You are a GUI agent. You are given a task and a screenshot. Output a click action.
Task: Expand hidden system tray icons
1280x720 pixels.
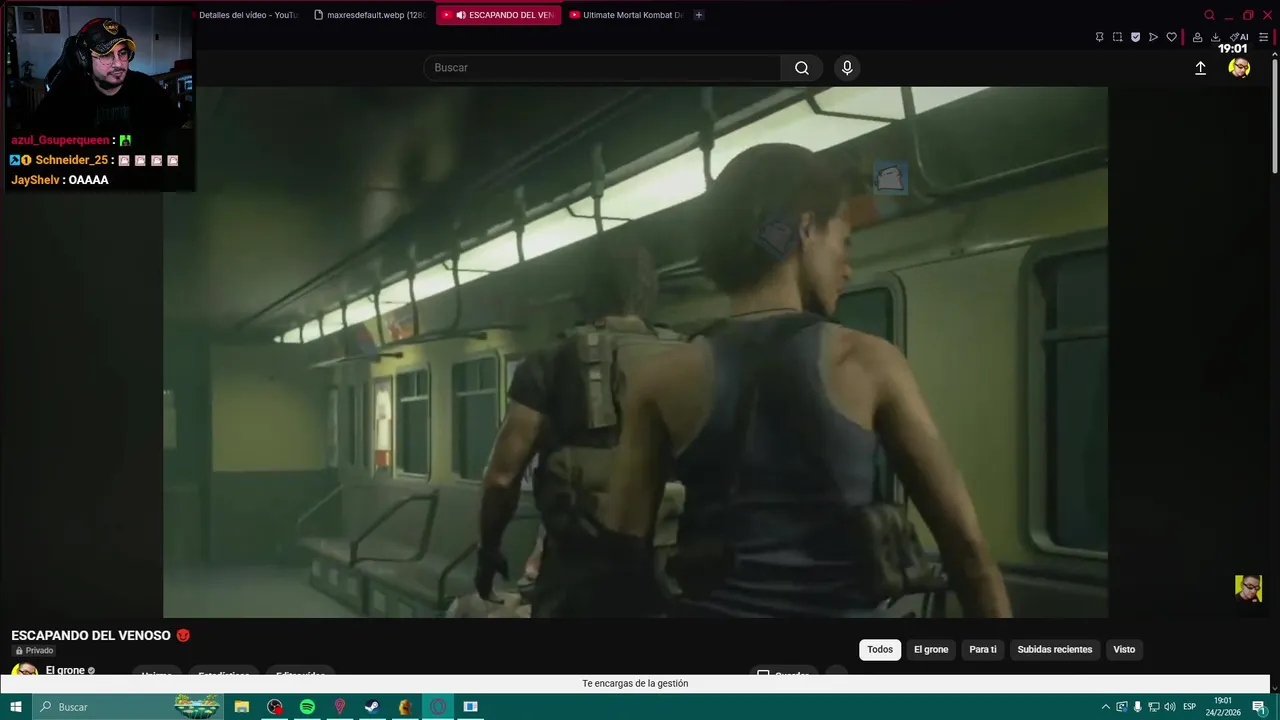pyautogui.click(x=1105, y=707)
